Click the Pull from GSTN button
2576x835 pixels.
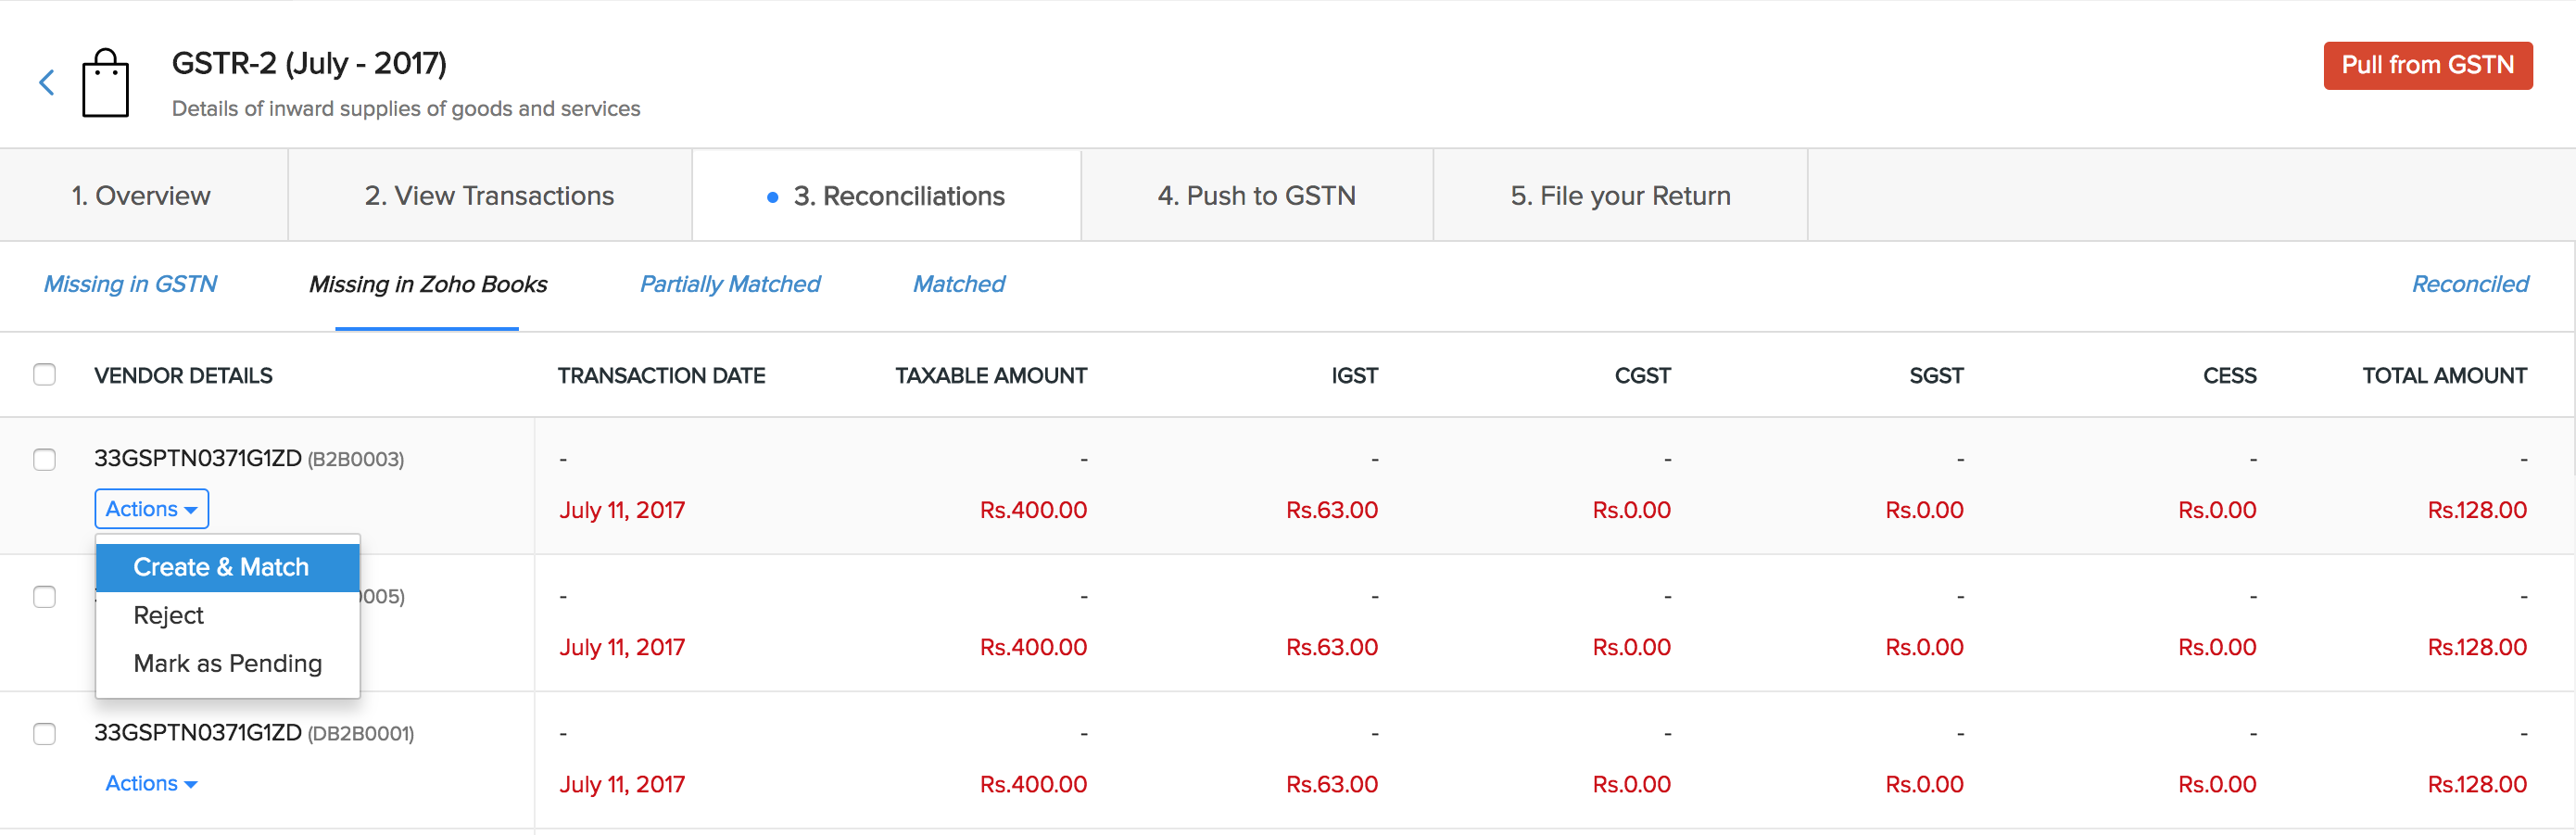(x=2428, y=65)
